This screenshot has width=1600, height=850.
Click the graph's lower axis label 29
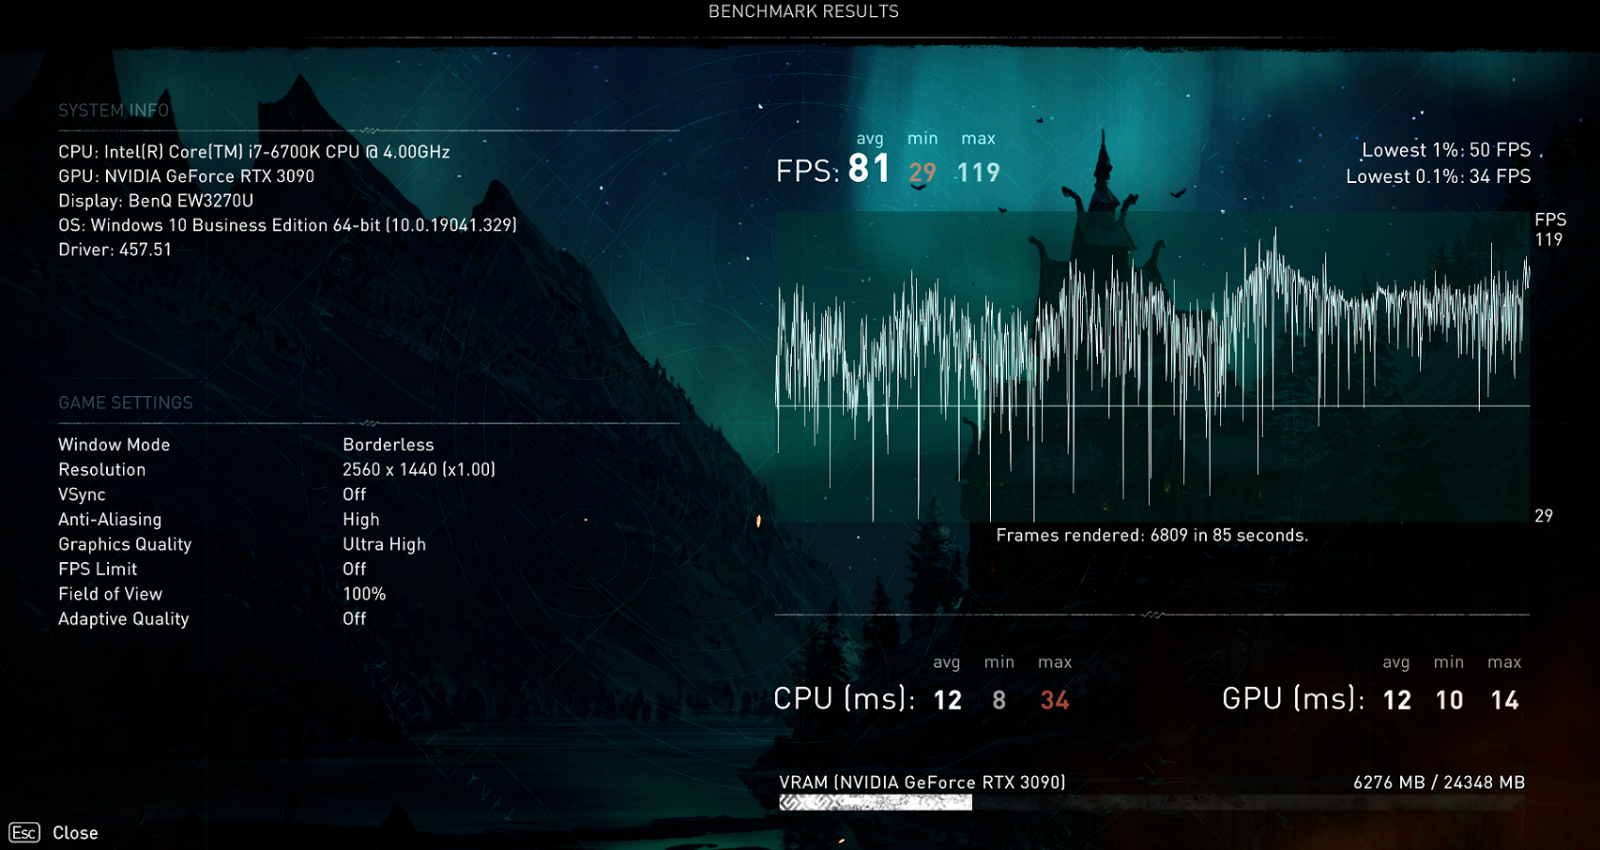click(1544, 516)
